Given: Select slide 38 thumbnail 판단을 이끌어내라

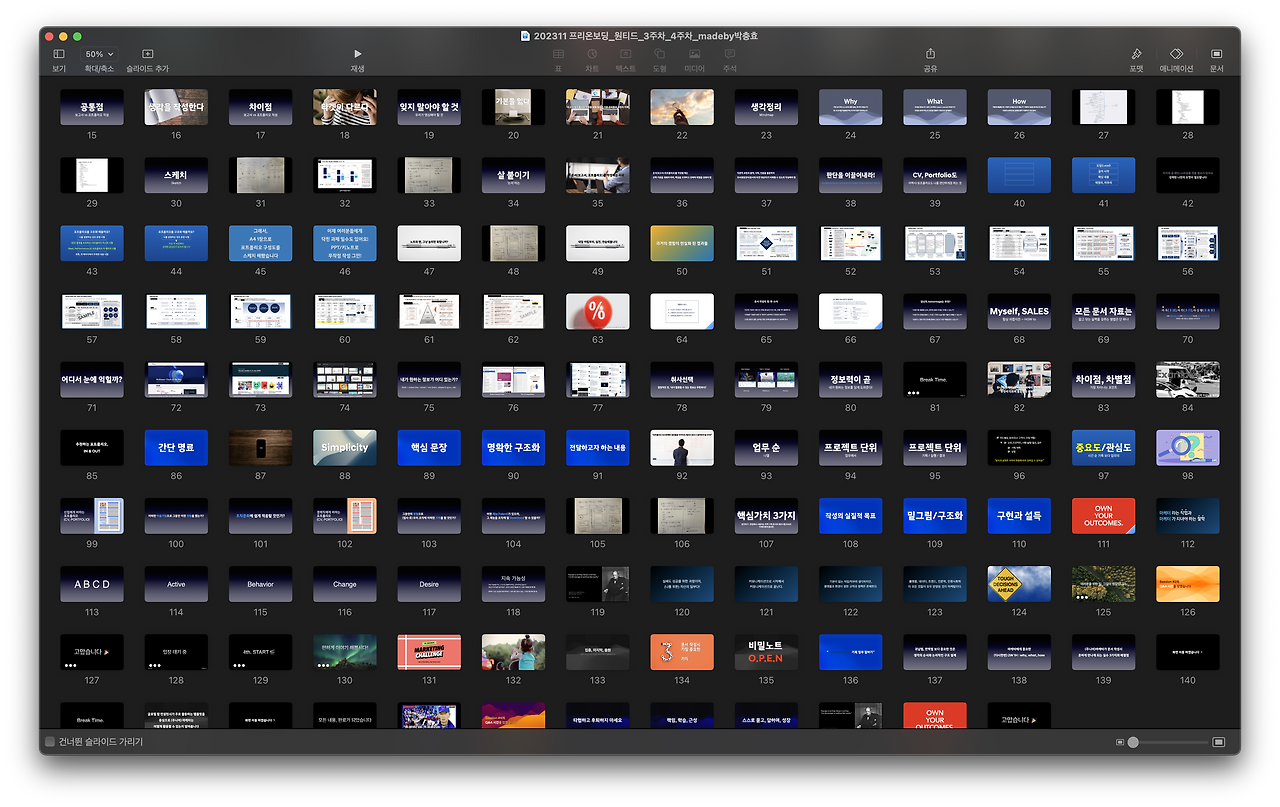Looking at the screenshot, I should (850, 175).
